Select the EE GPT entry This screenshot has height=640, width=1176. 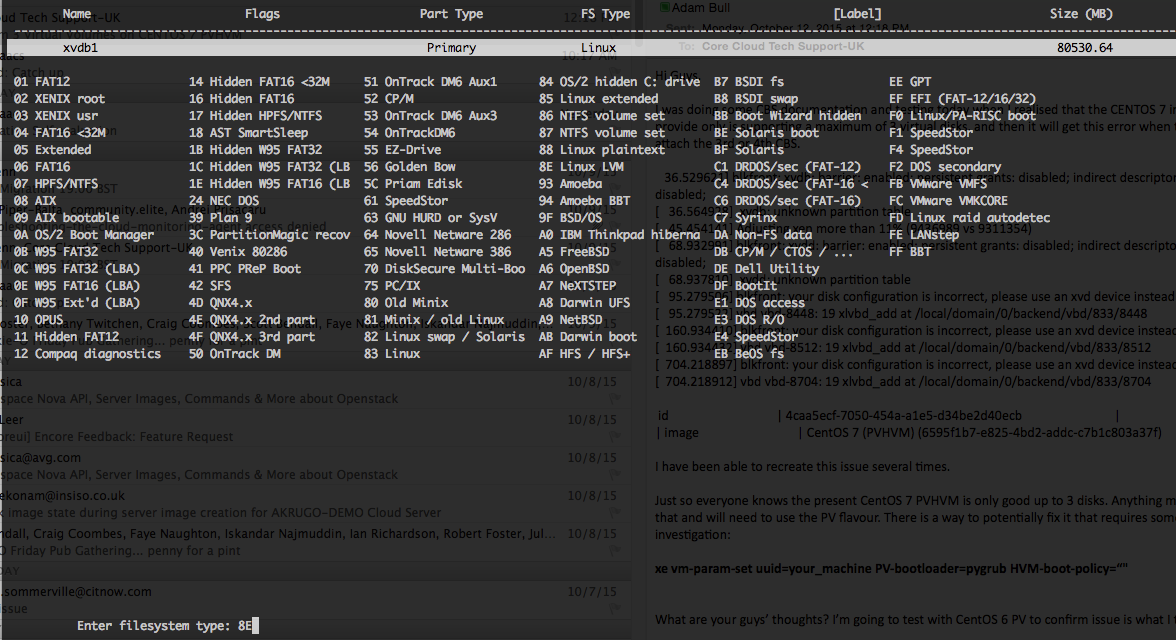tap(910, 82)
